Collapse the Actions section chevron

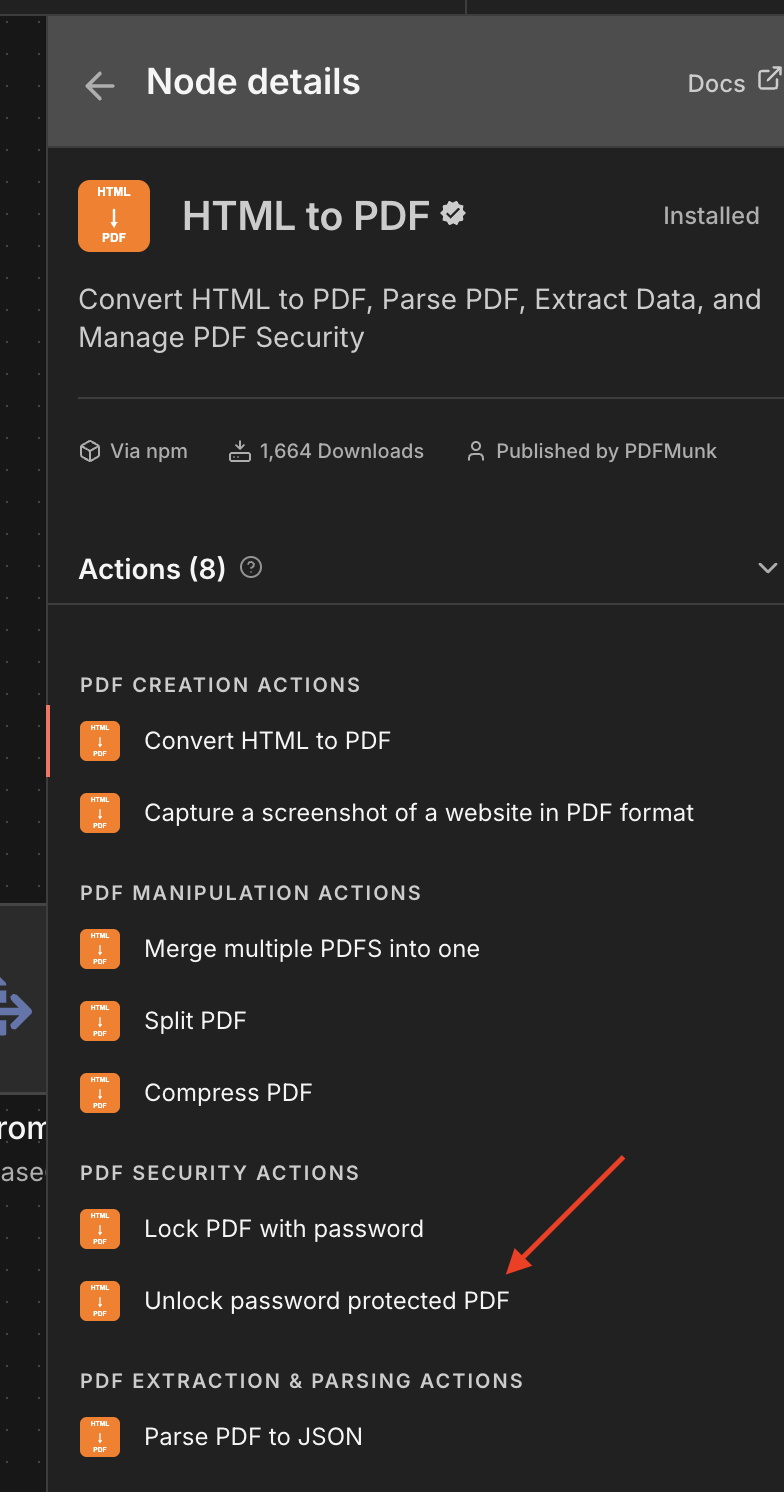[x=767, y=568]
